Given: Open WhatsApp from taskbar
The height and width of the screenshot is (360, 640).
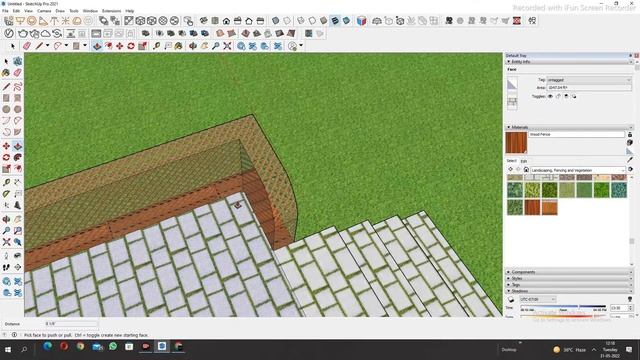Looking at the screenshot, I should coord(113,347).
